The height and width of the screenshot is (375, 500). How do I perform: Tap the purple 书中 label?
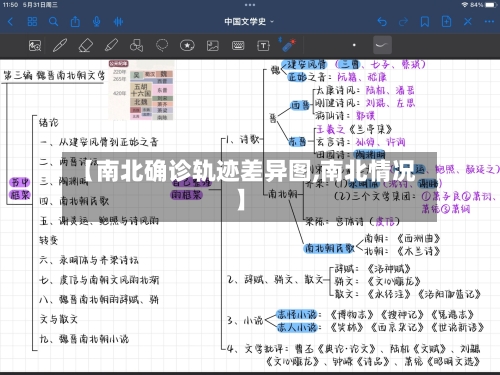(20, 182)
